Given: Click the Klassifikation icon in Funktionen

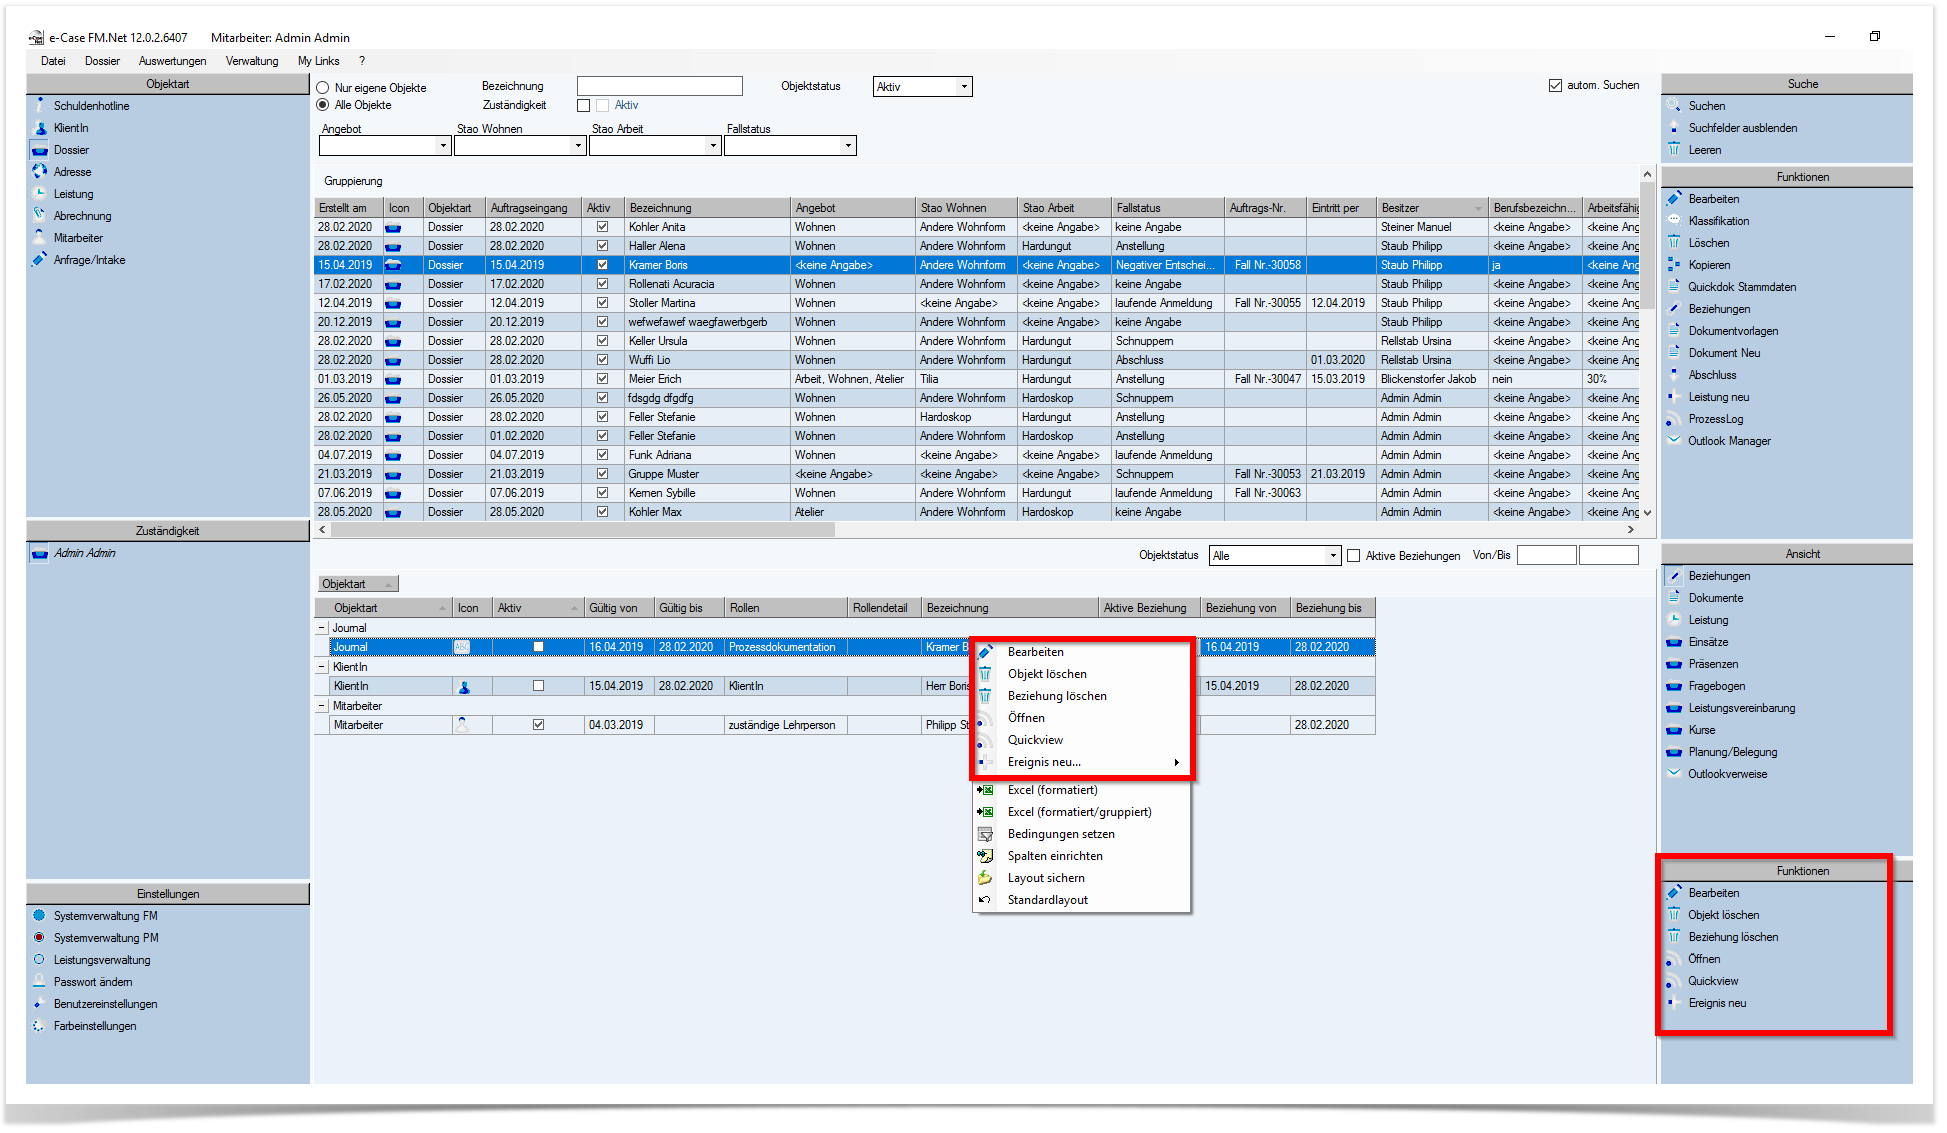Looking at the screenshot, I should click(x=1674, y=221).
